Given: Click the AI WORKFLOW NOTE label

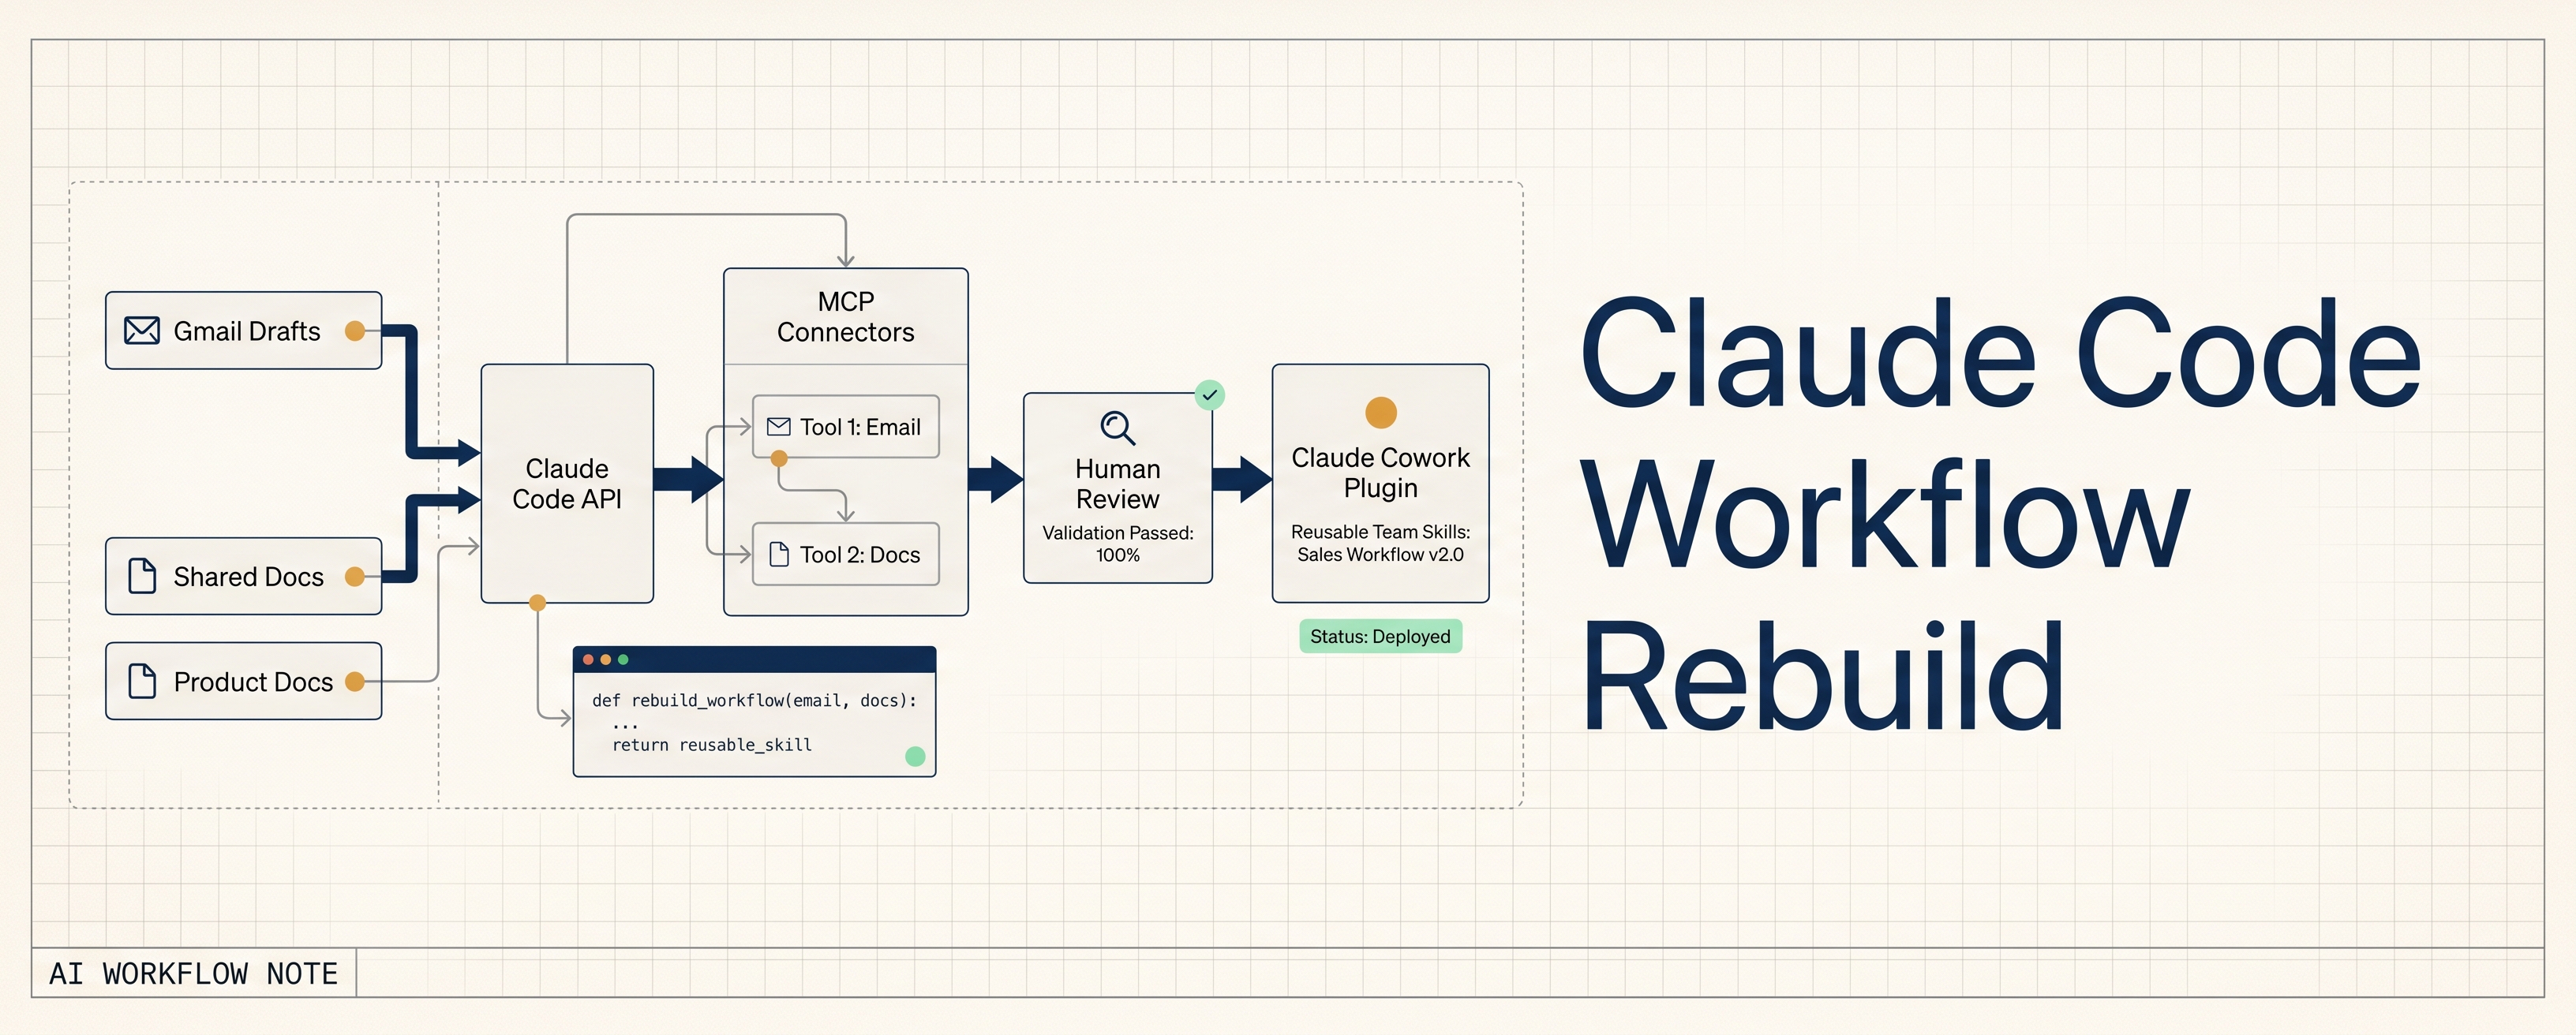Looking at the screenshot, I should pyautogui.click(x=194, y=973).
